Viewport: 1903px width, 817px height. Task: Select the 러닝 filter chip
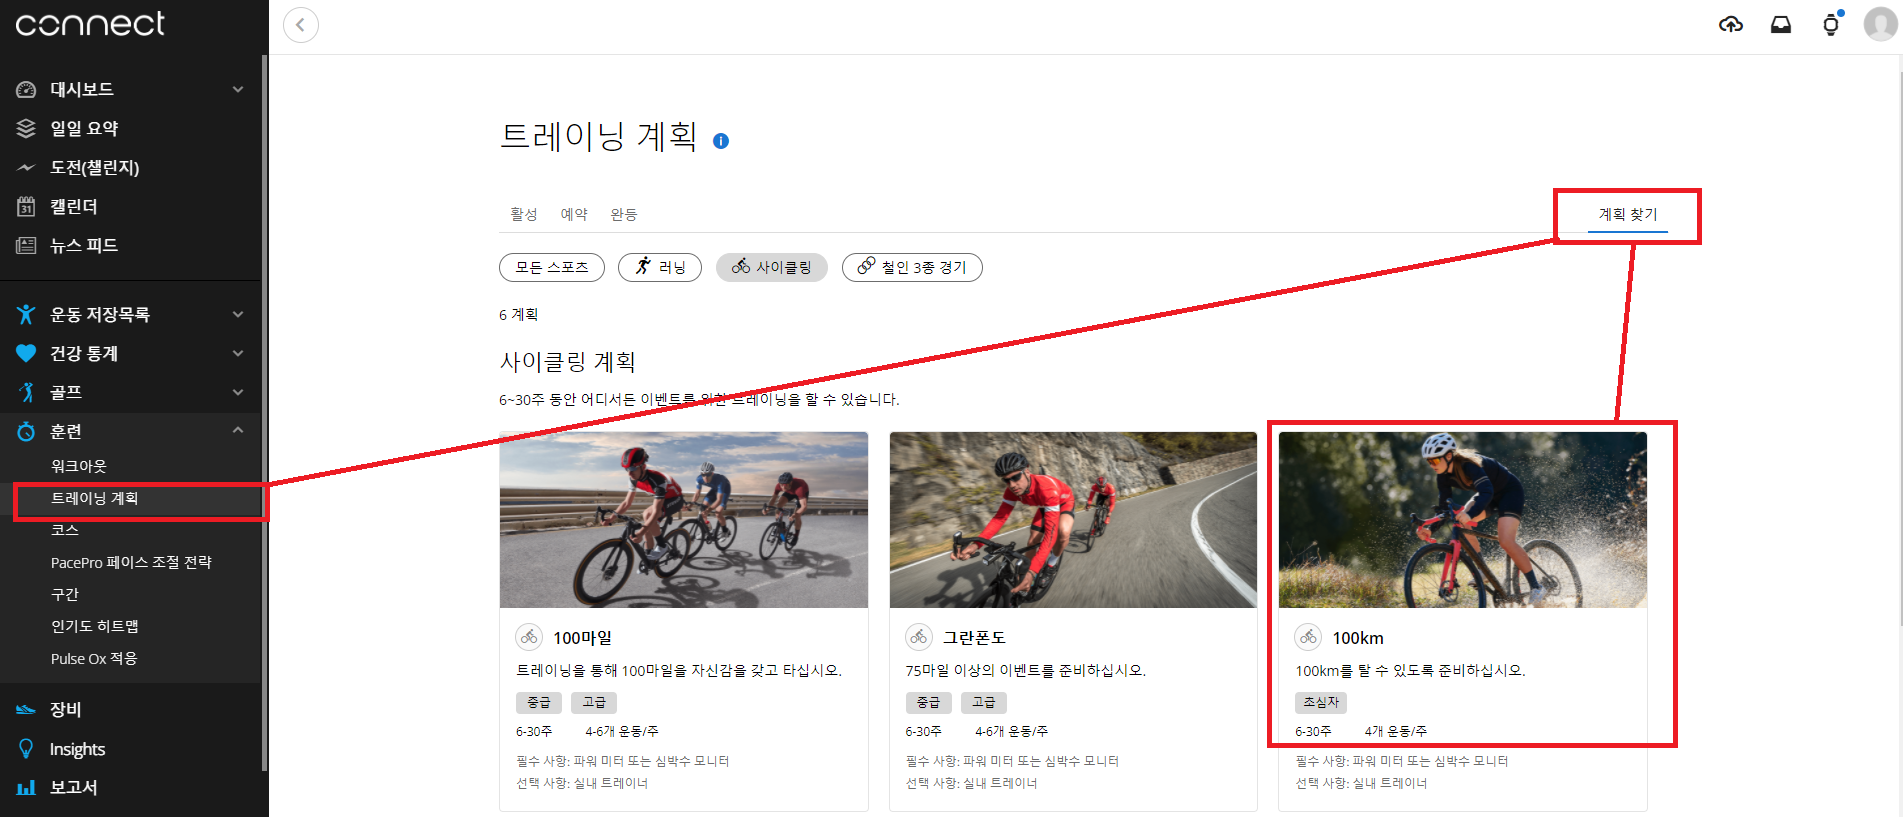(660, 267)
